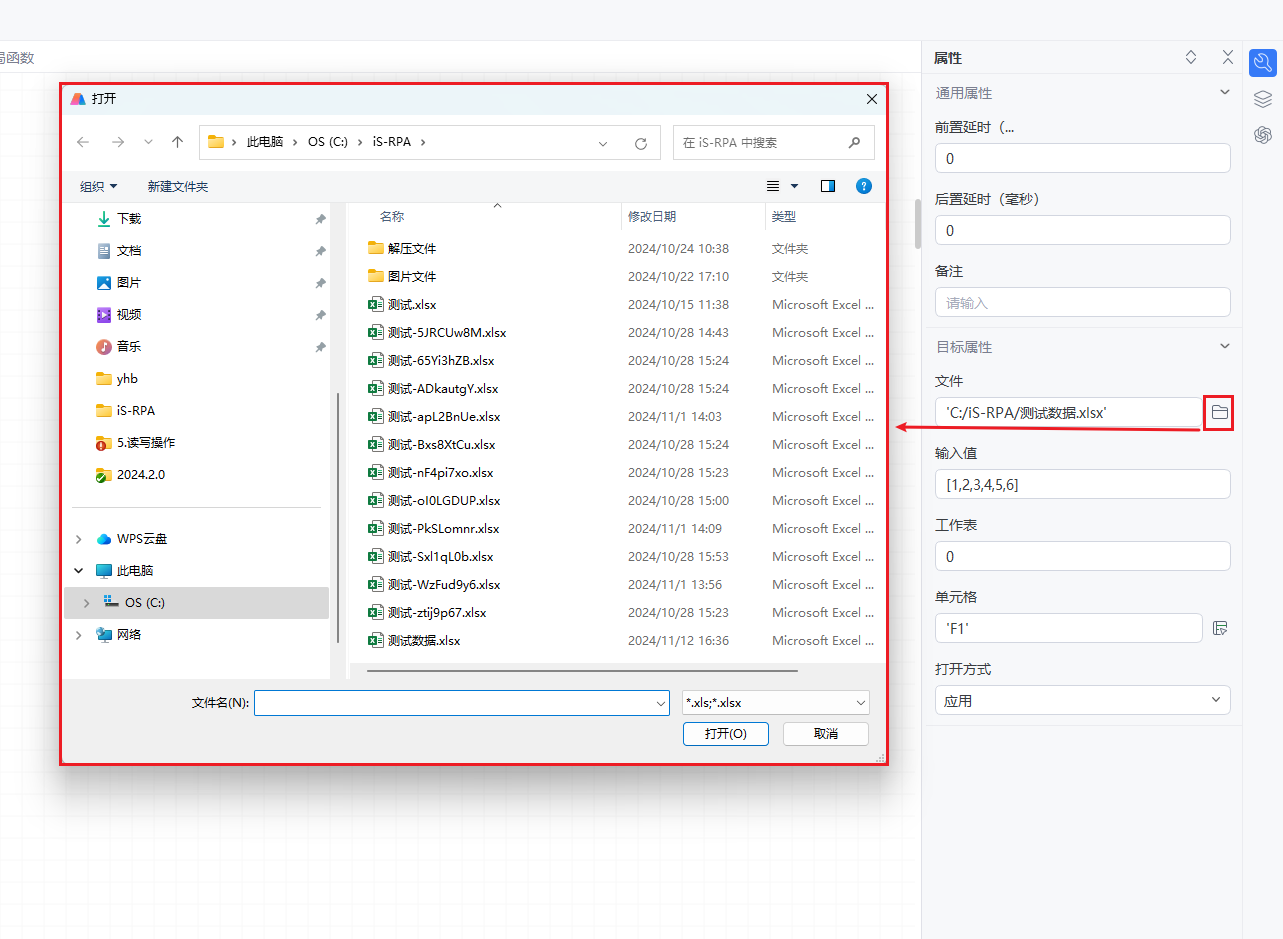
Task: Select 视频 in navigation pane
Action: point(129,314)
